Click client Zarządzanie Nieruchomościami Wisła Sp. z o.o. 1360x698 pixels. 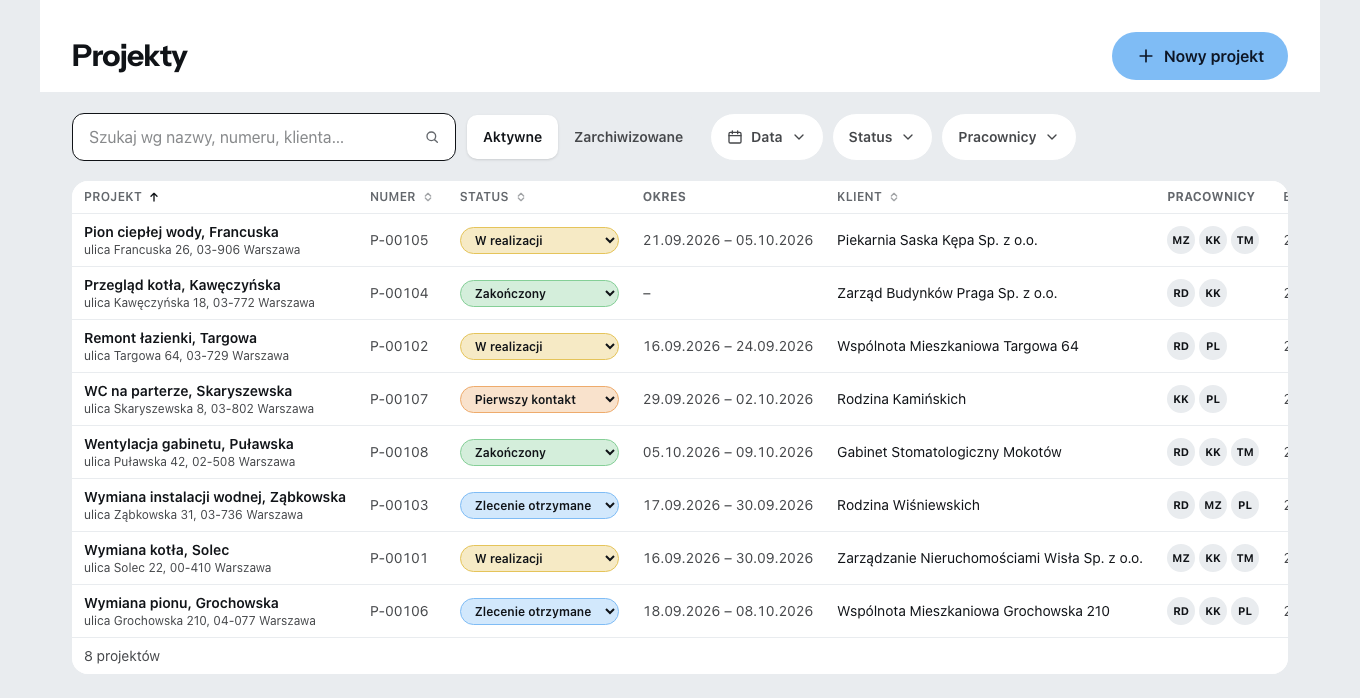click(x=990, y=558)
